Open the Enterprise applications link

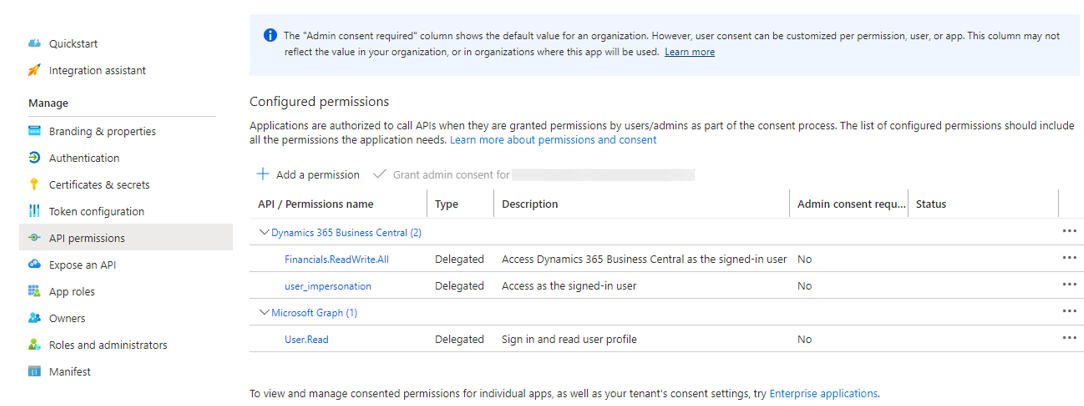(x=823, y=394)
